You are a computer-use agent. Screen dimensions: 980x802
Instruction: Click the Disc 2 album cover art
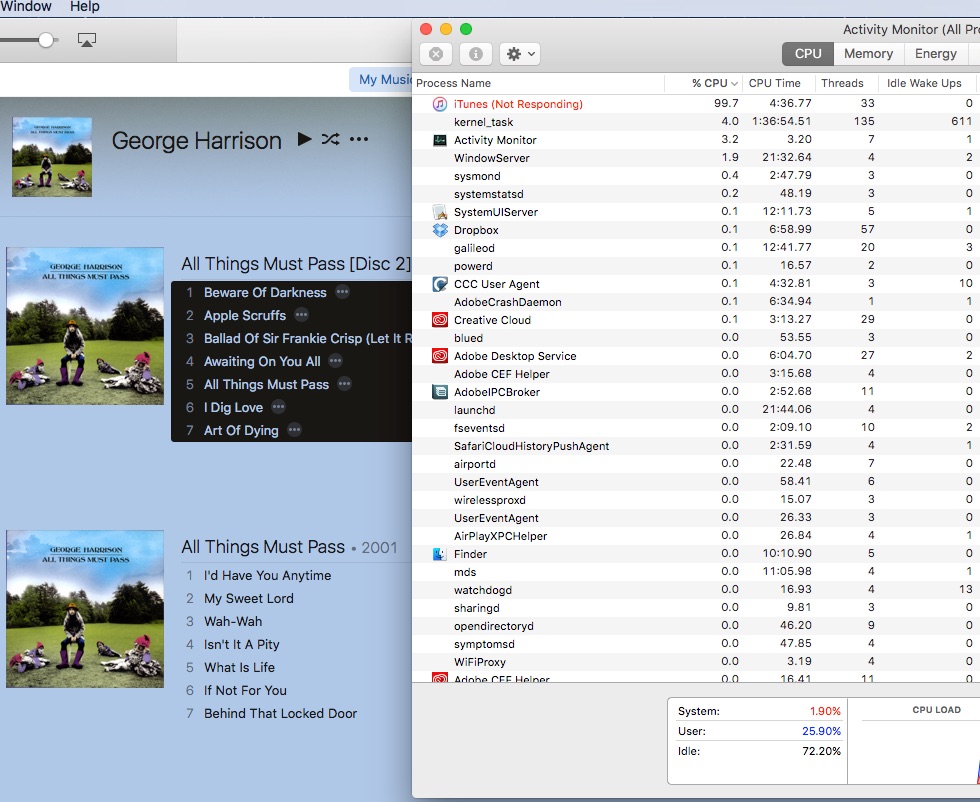pyautogui.click(x=85, y=326)
